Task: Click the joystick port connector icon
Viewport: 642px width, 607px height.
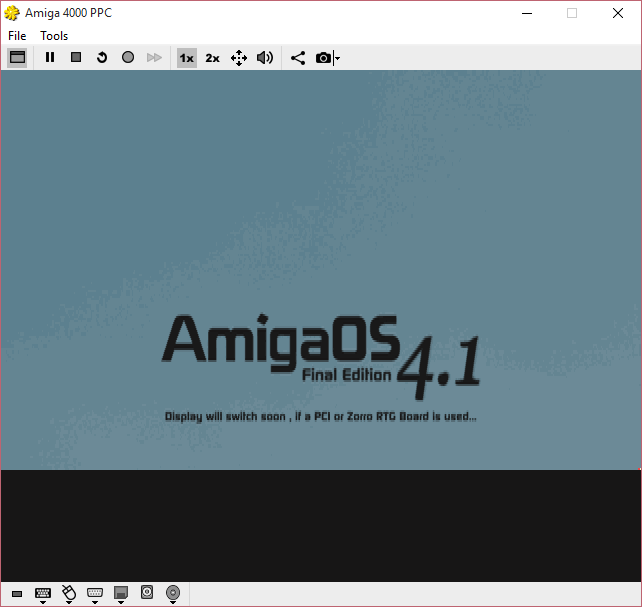Action: tap(95, 592)
